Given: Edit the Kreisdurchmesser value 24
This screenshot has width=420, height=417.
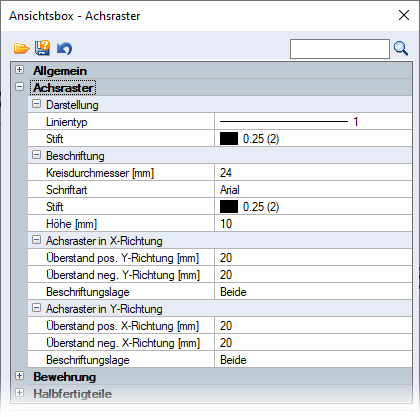Looking at the screenshot, I should (x=313, y=173).
